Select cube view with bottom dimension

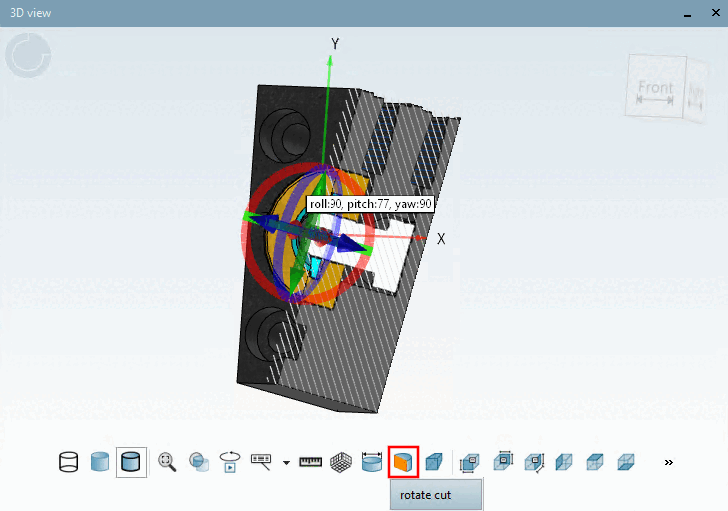pyautogui.click(x=469, y=463)
